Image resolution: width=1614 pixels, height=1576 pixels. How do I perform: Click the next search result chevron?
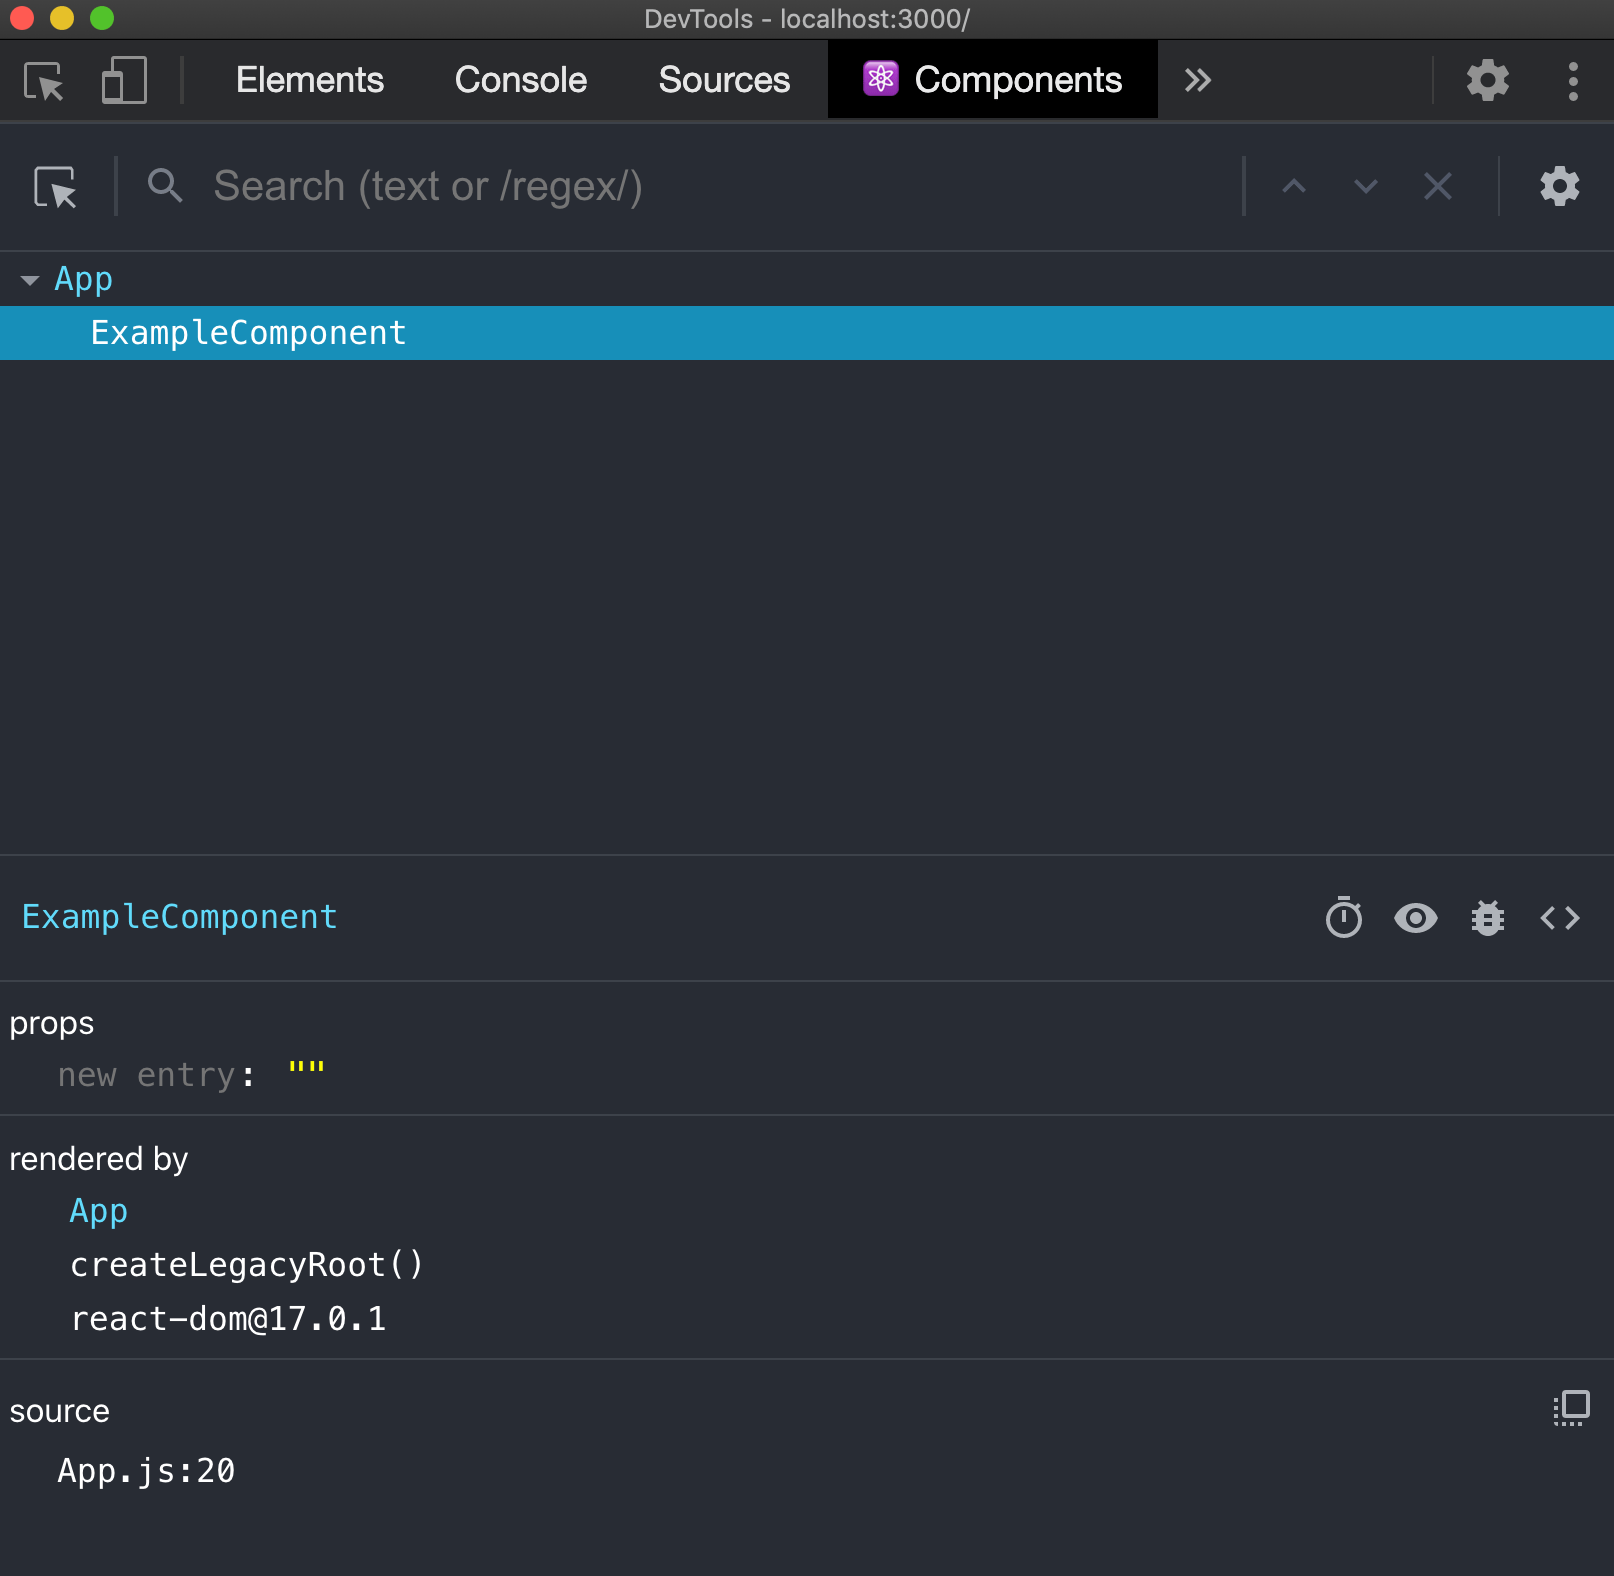1363,186
